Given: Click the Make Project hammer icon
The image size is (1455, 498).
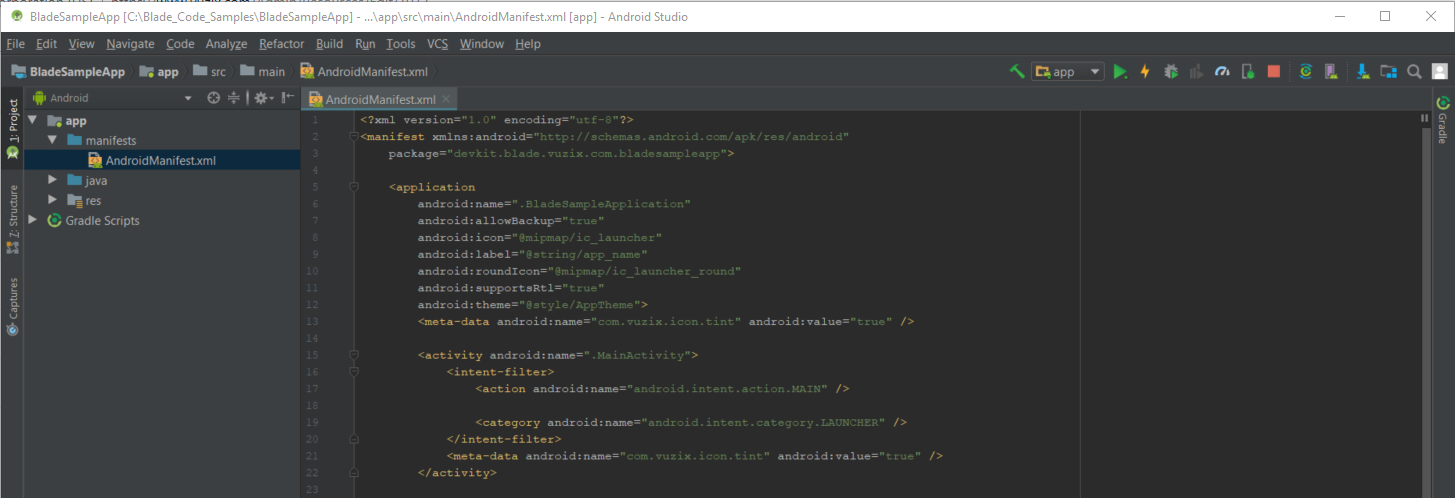Looking at the screenshot, I should pyautogui.click(x=1017, y=71).
